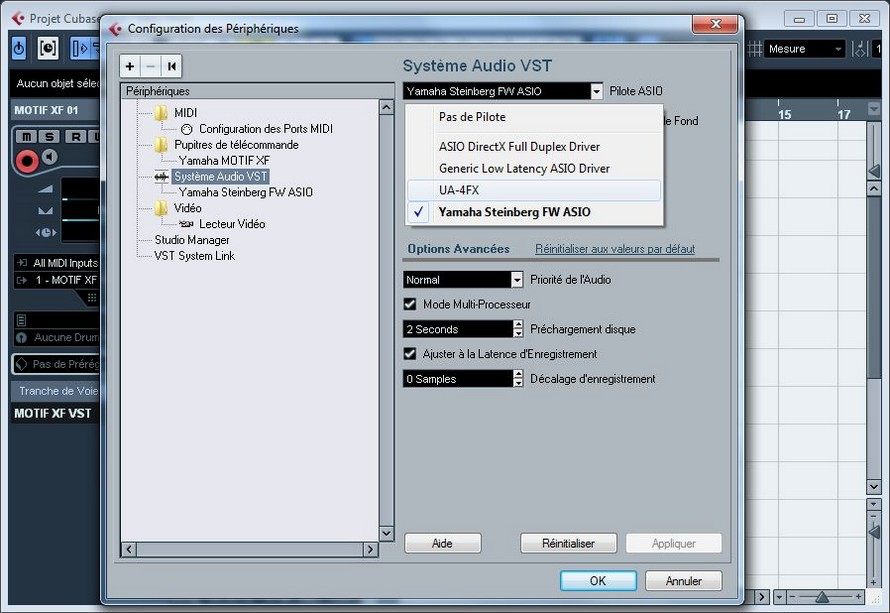Open the Mesure grid type dropdown
The height and width of the screenshot is (613, 890).
pyautogui.click(x=836, y=49)
